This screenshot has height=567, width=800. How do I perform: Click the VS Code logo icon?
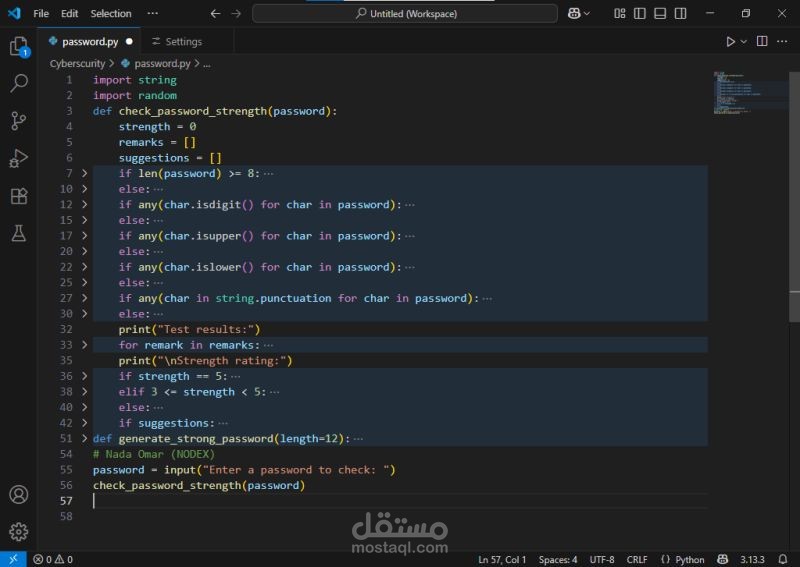[x=14, y=13]
